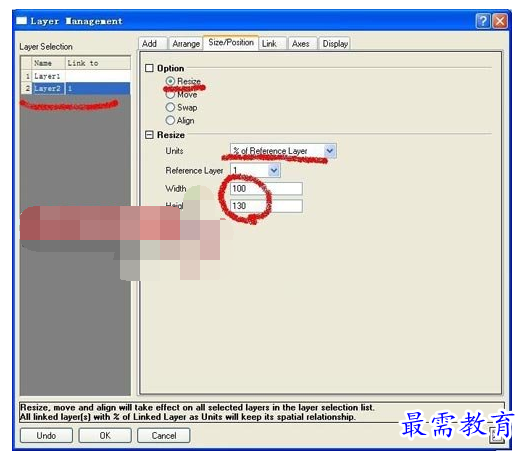Go to the Axes tab

pos(302,44)
